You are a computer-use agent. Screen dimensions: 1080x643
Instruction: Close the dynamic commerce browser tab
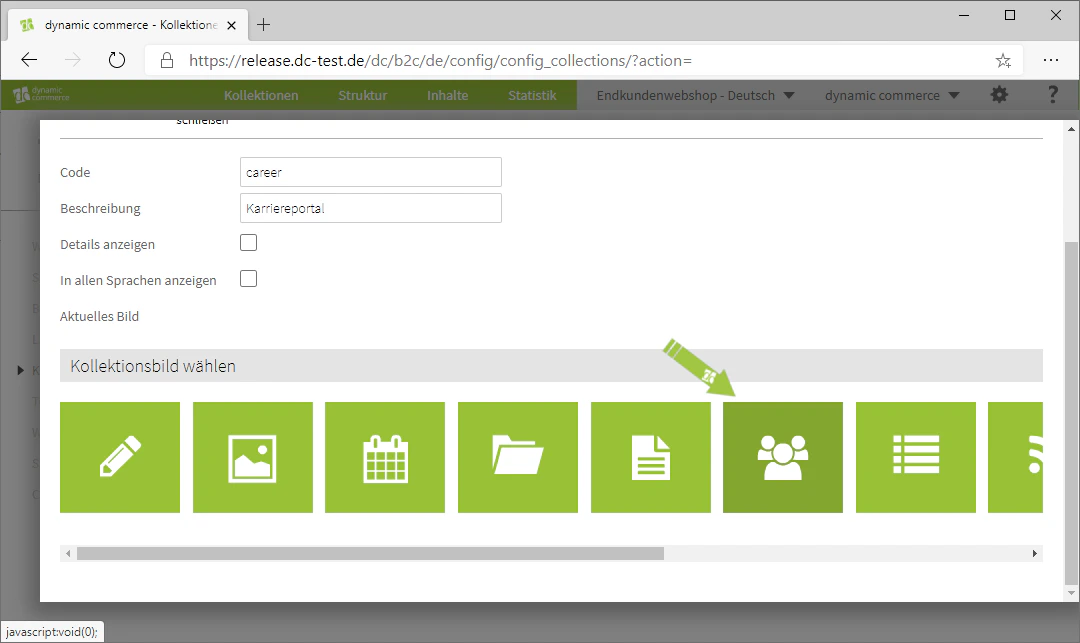(231, 25)
